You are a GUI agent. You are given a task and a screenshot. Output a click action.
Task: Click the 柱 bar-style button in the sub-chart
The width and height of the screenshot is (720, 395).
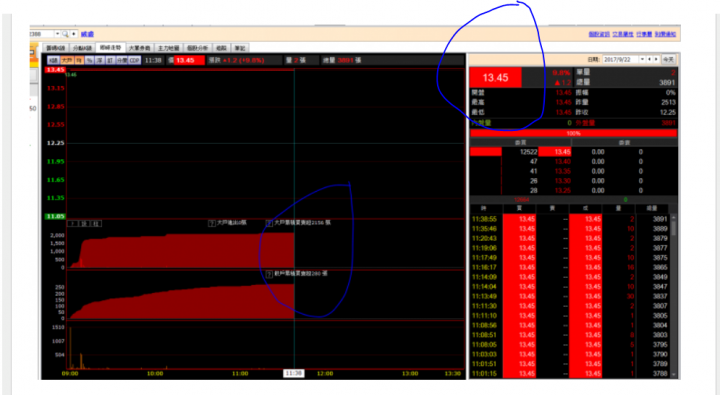pyautogui.click(x=96, y=224)
